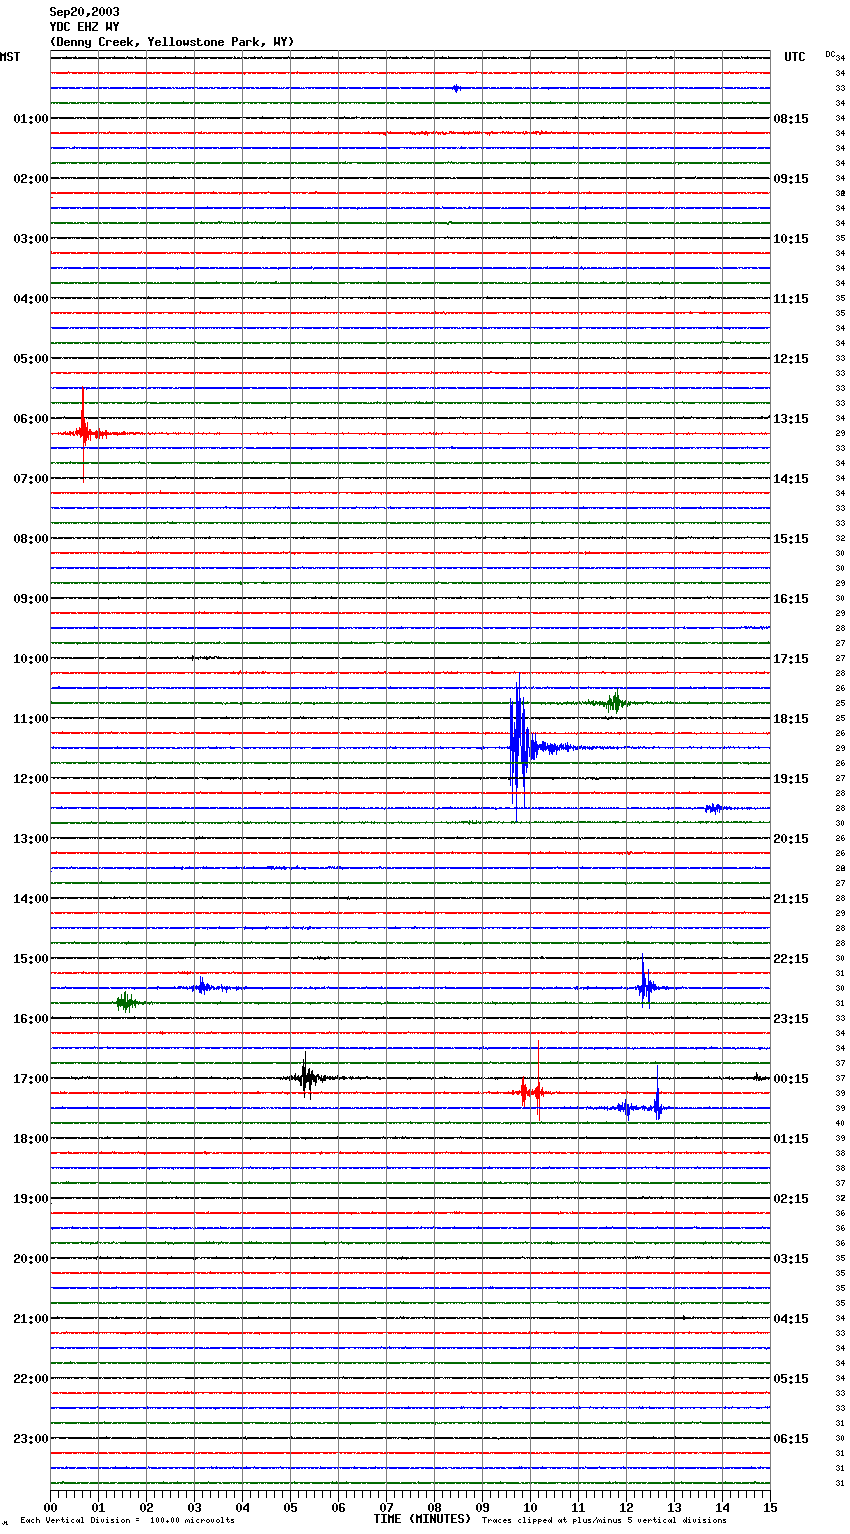Screen dimensions: 850x1534
Task: Select the 03:00 MST time label
Action: point(31,239)
